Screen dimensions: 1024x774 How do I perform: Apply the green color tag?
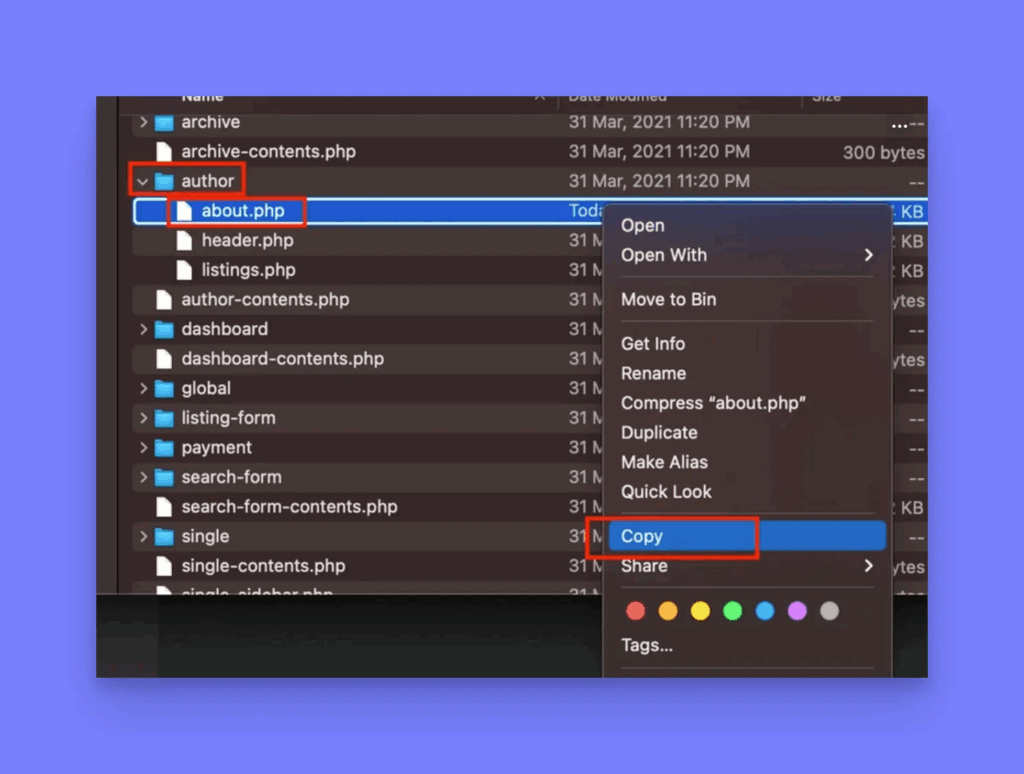732,611
